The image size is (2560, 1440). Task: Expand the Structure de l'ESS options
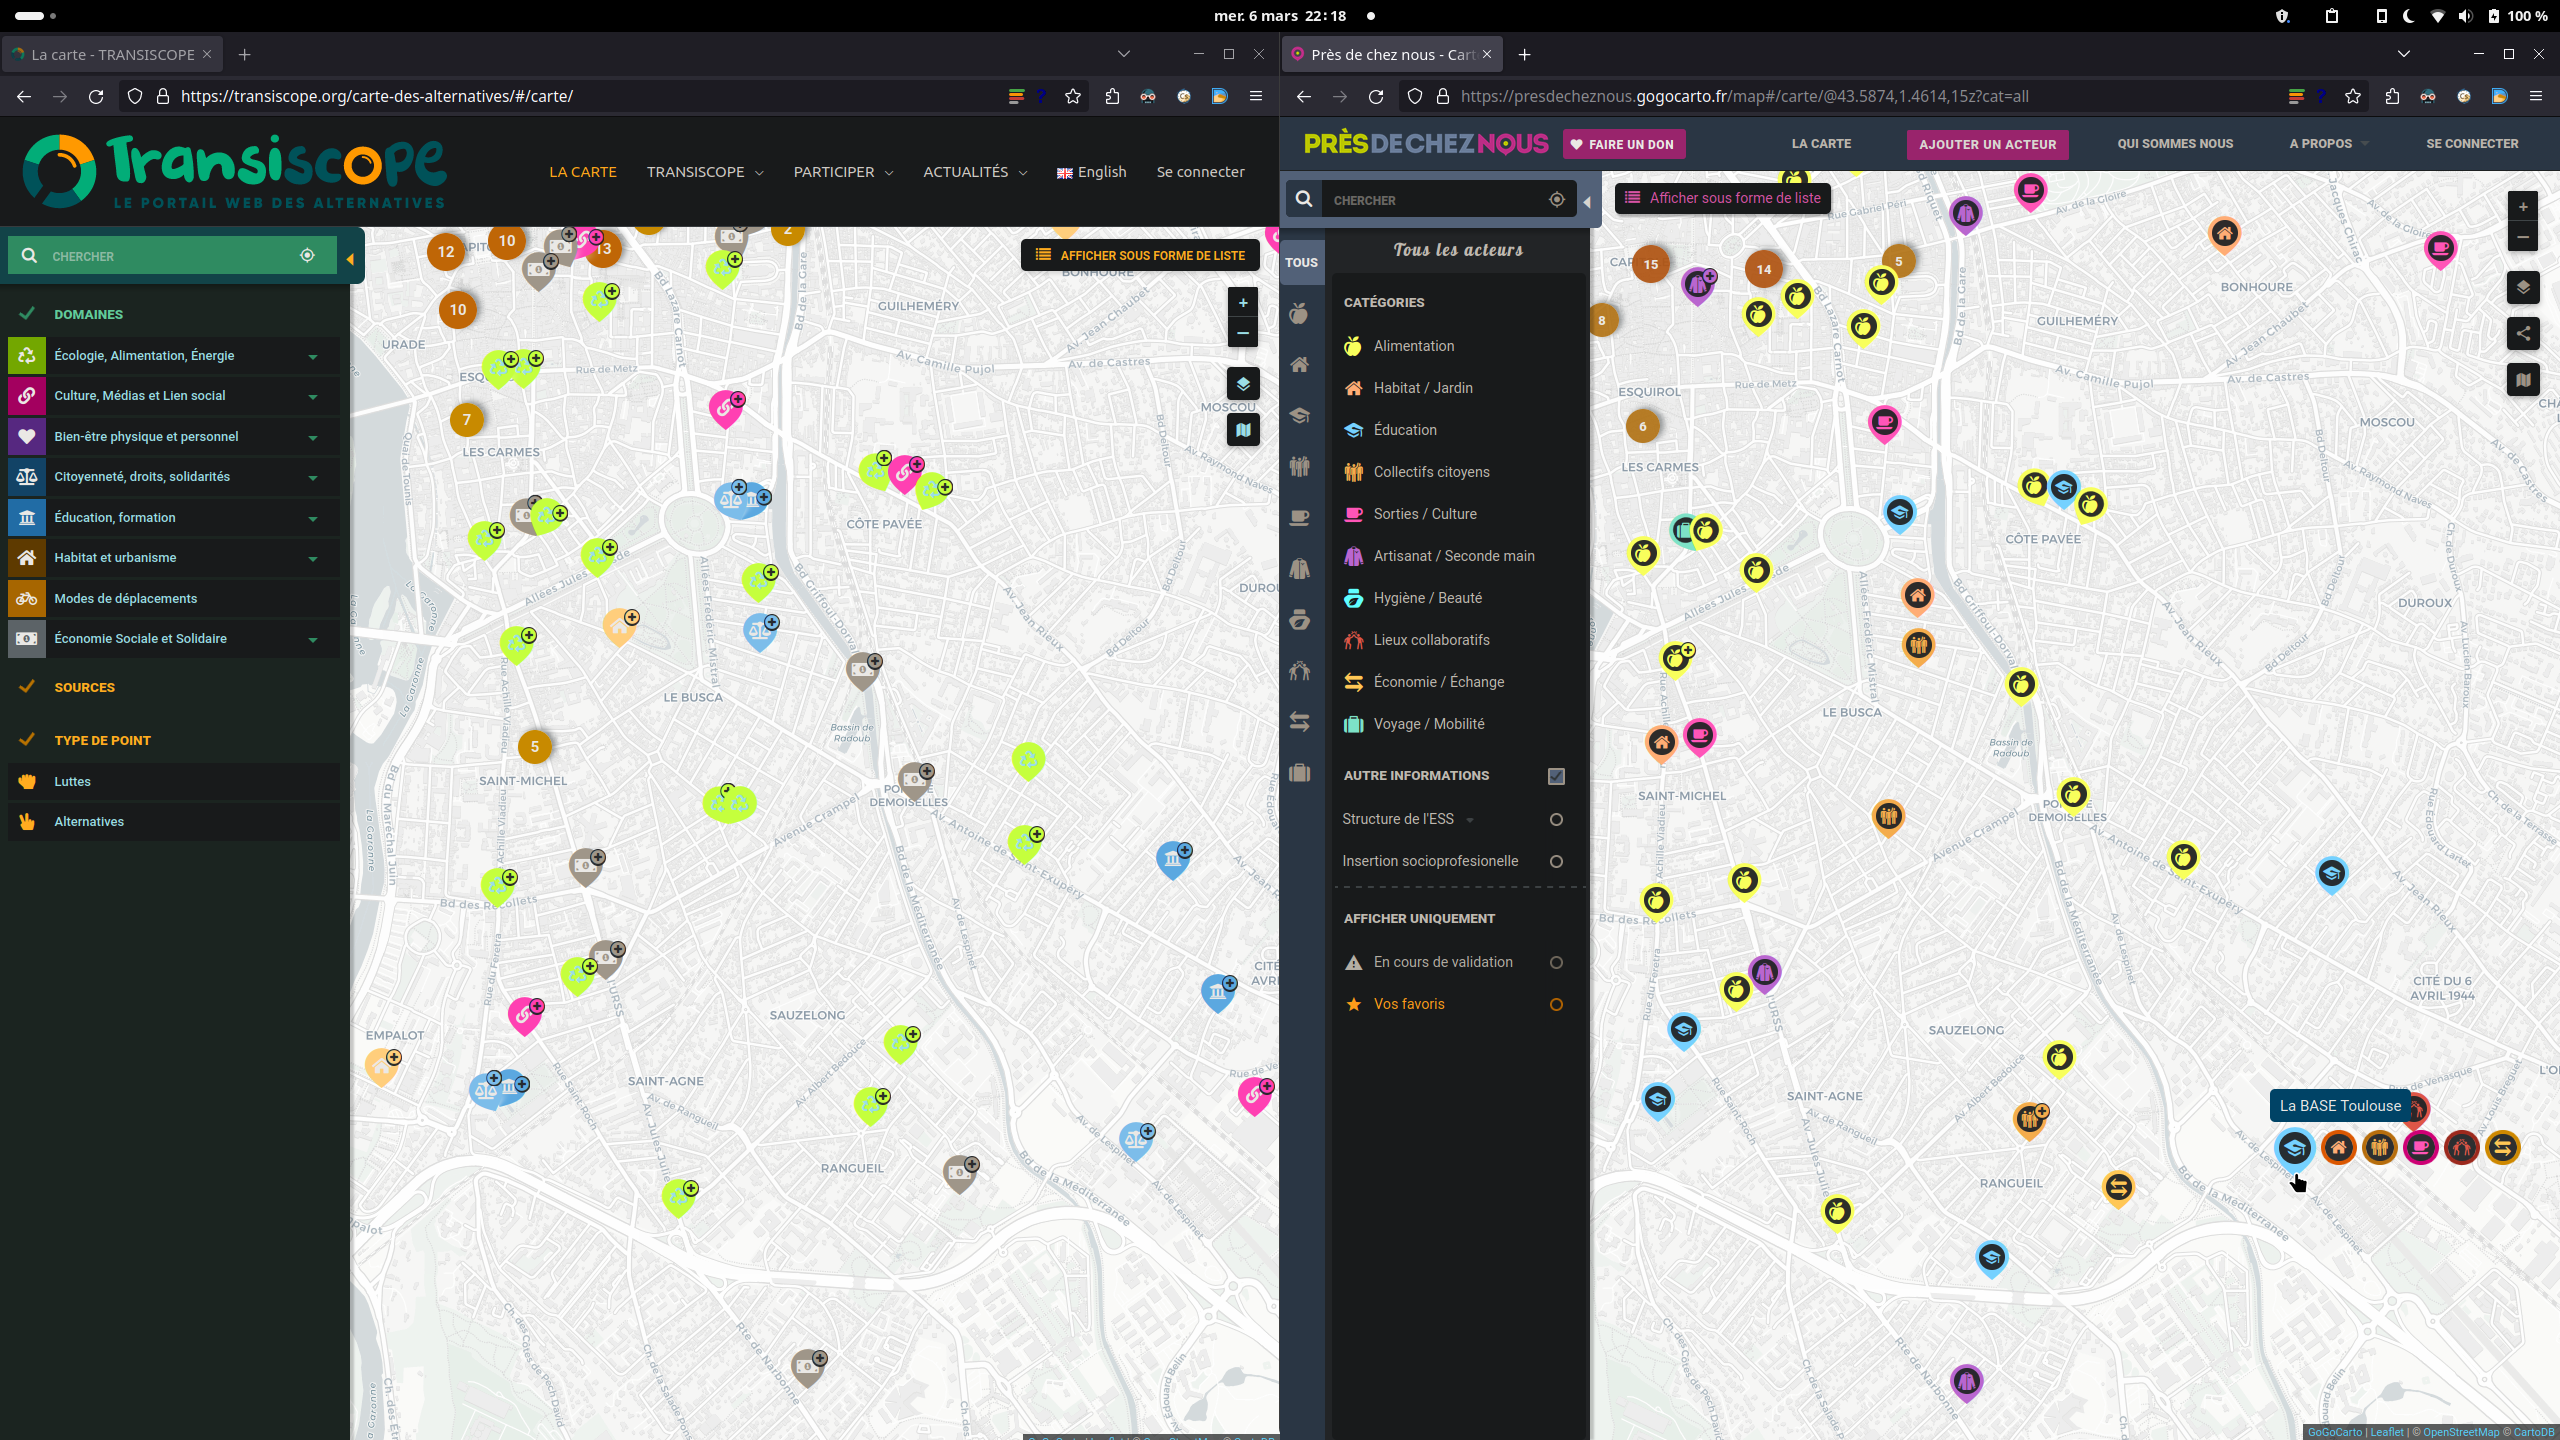(x=1470, y=820)
